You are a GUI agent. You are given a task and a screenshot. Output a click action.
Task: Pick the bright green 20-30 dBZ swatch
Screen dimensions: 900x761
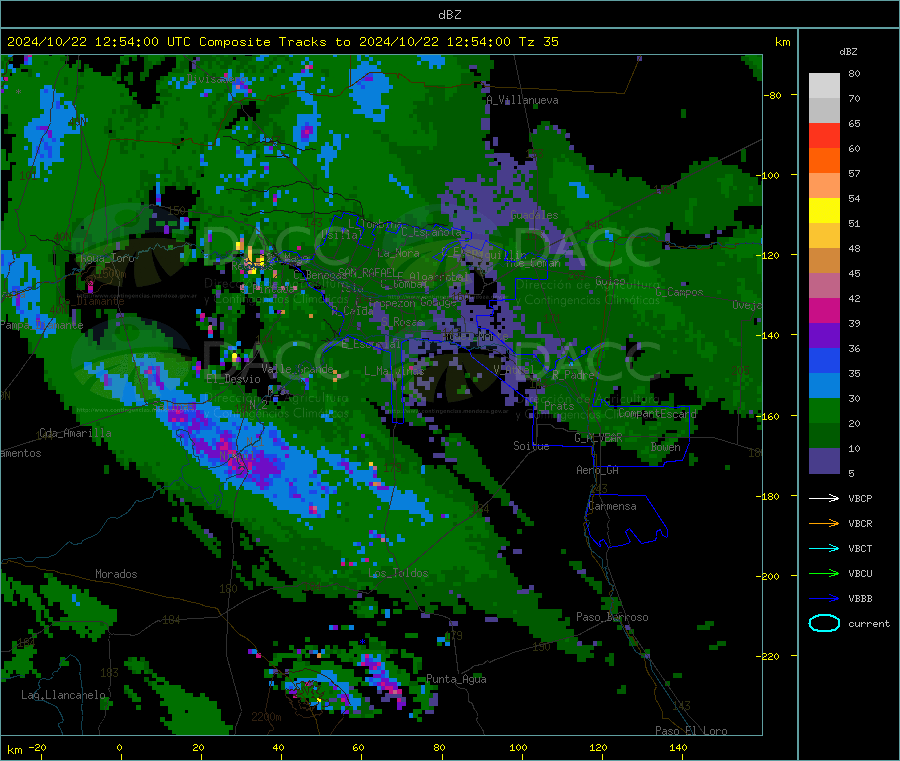[824, 411]
